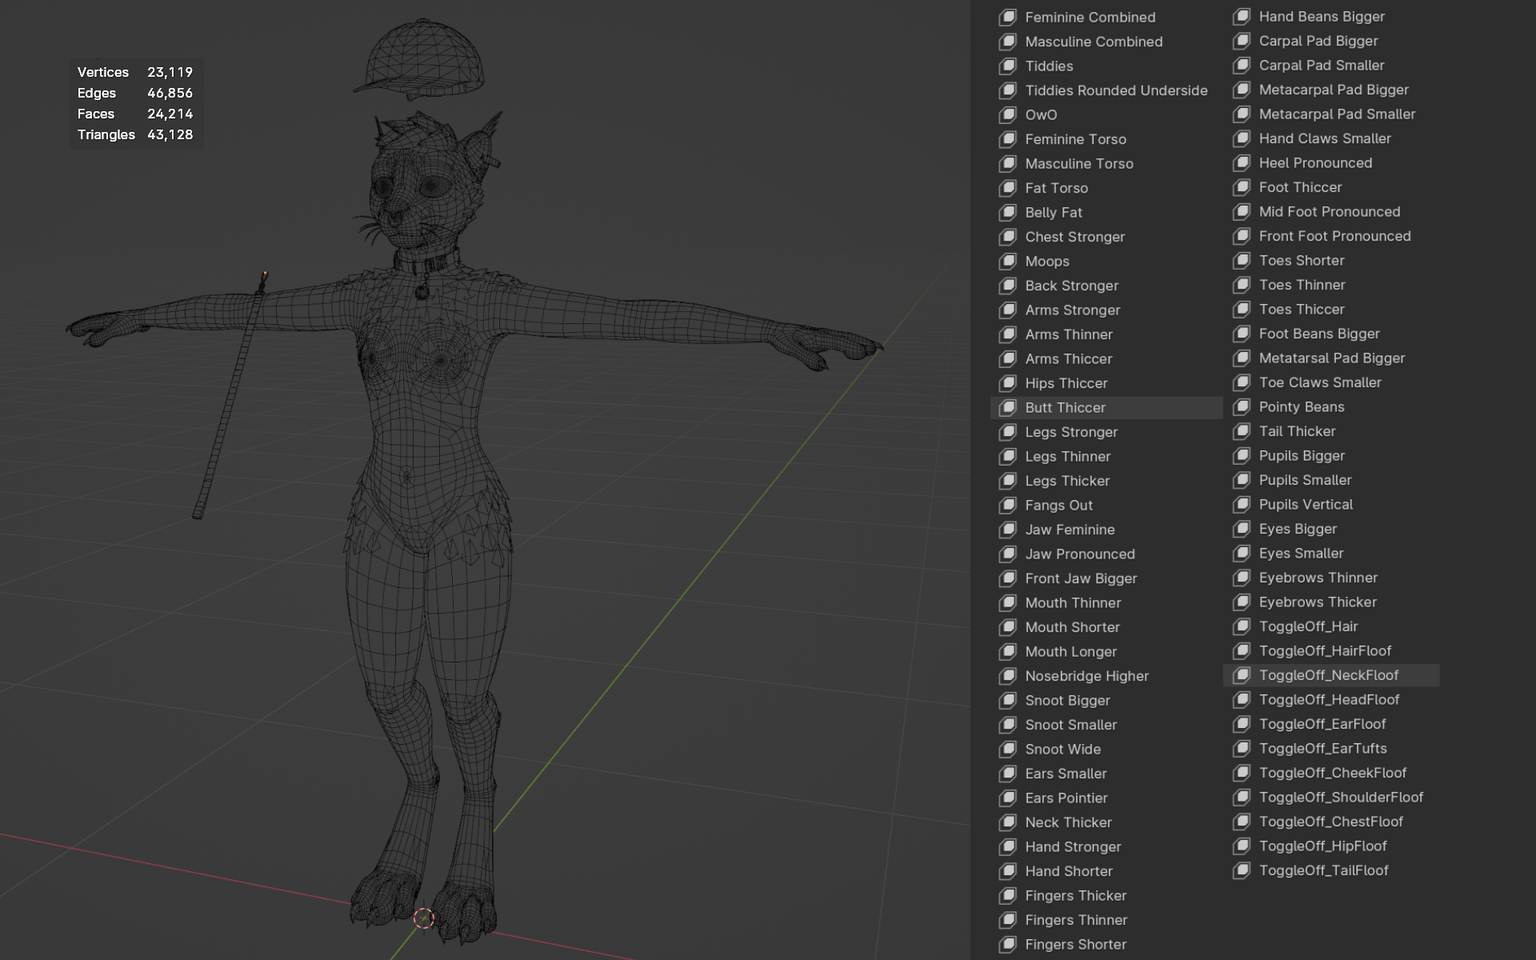Click the shape key icon next to Tiddies
Image resolution: width=1536 pixels, height=960 pixels.
[x=1008, y=66]
